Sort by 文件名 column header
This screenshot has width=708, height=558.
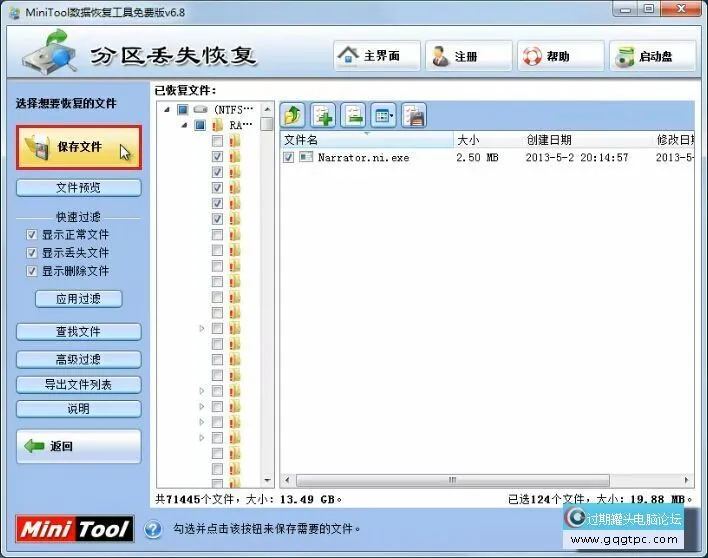coord(367,140)
